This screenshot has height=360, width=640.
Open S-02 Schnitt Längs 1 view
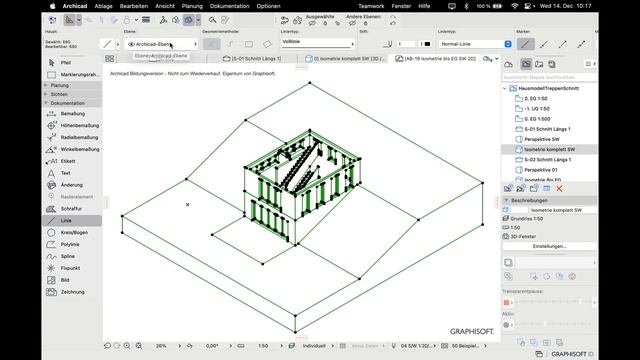549,160
